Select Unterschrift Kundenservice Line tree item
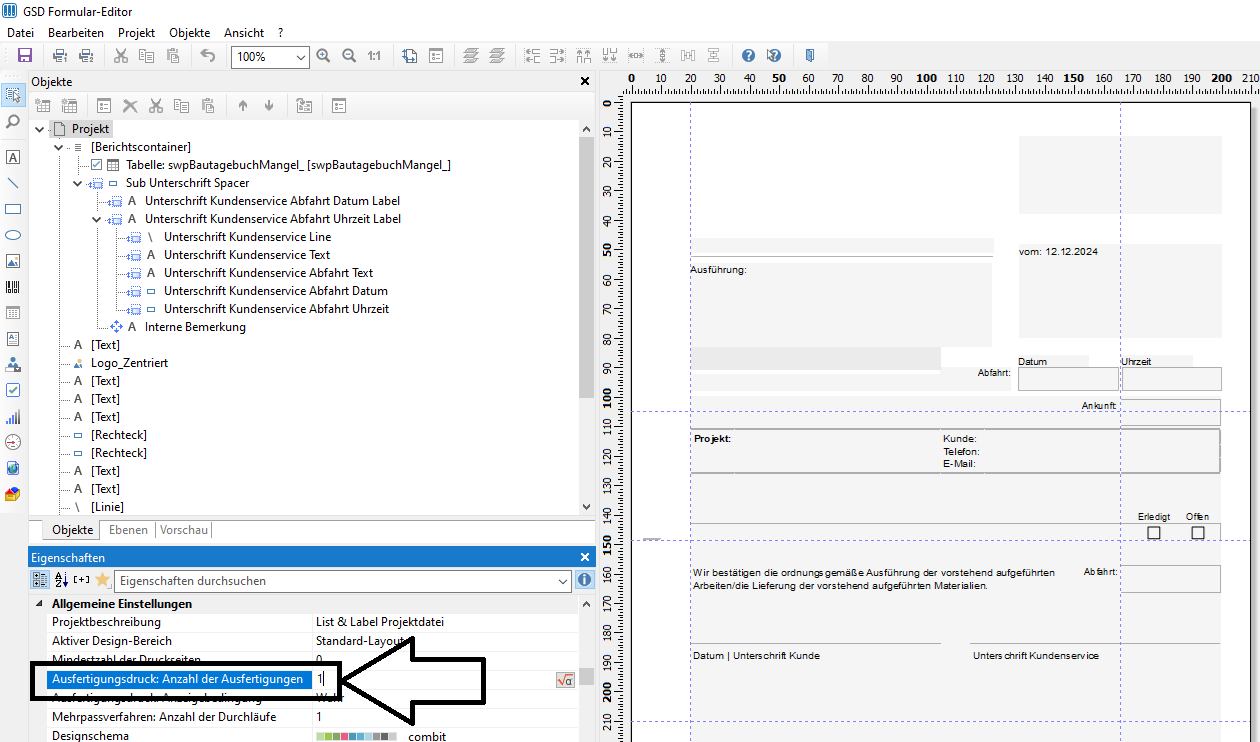The image size is (1260, 742). (247, 237)
